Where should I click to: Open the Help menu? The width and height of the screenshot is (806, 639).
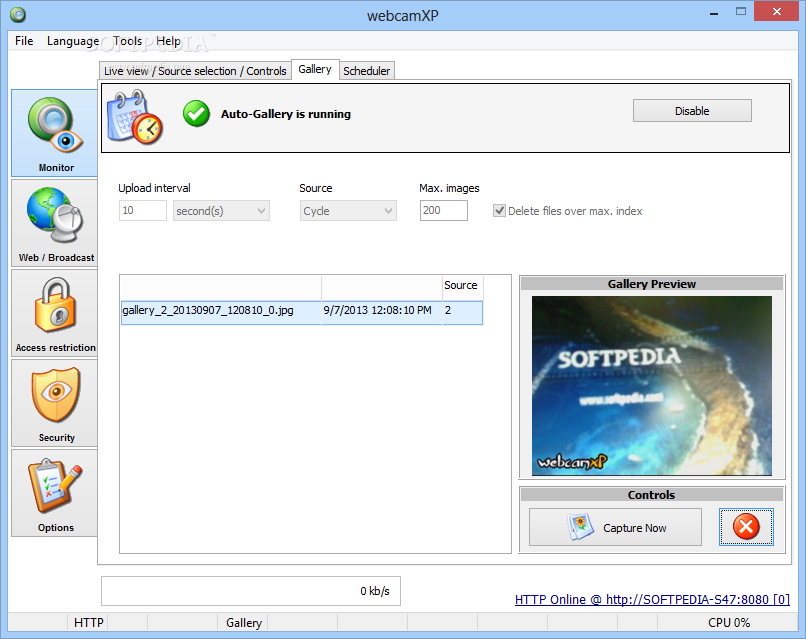(169, 41)
